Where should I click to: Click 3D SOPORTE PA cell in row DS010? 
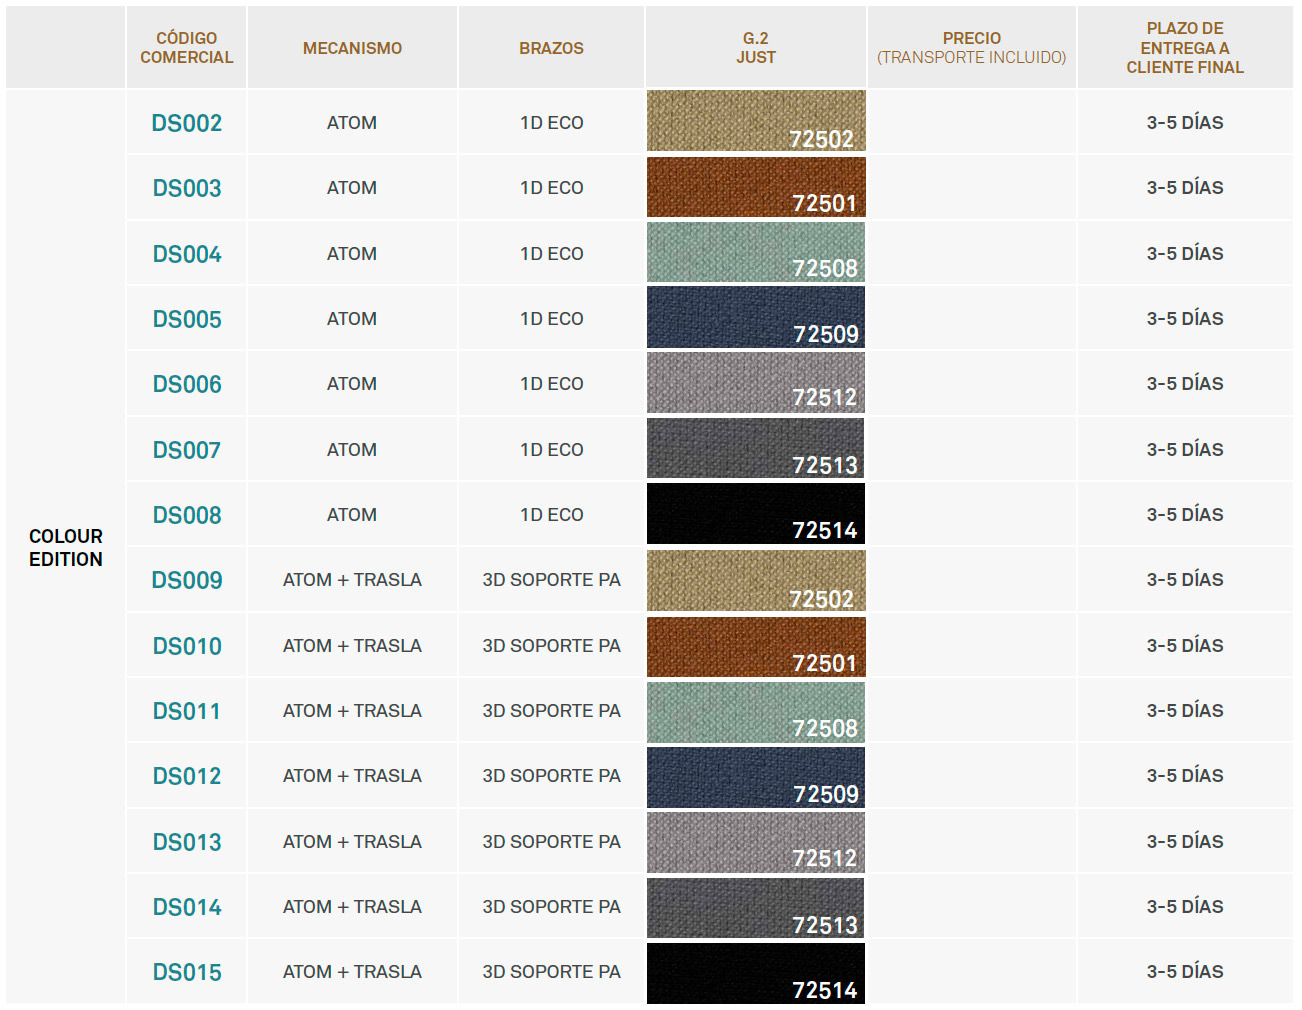(552, 646)
